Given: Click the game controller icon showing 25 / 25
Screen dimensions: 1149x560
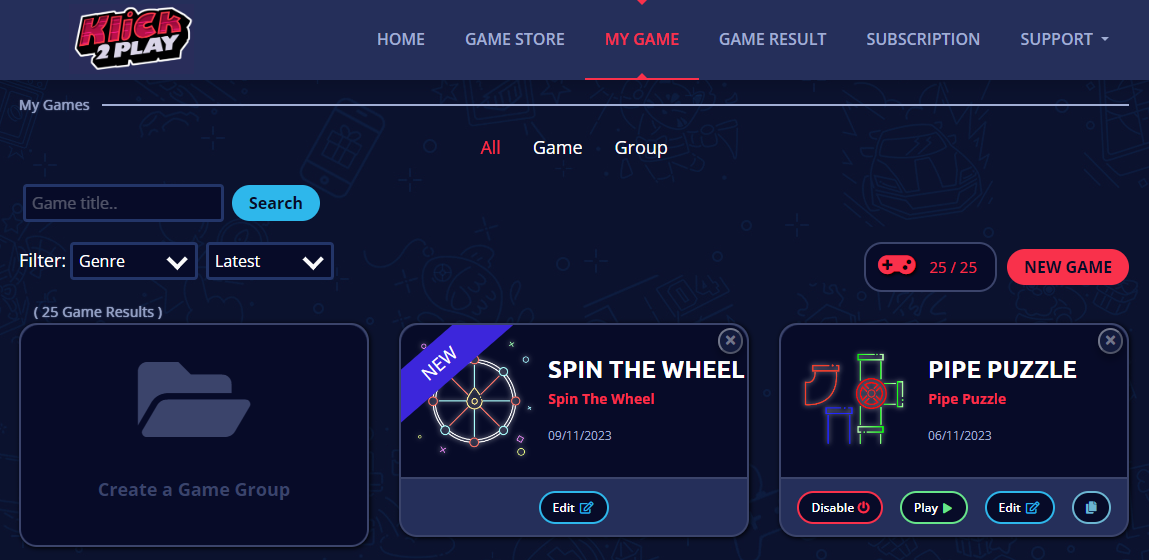Looking at the screenshot, I should (x=897, y=266).
